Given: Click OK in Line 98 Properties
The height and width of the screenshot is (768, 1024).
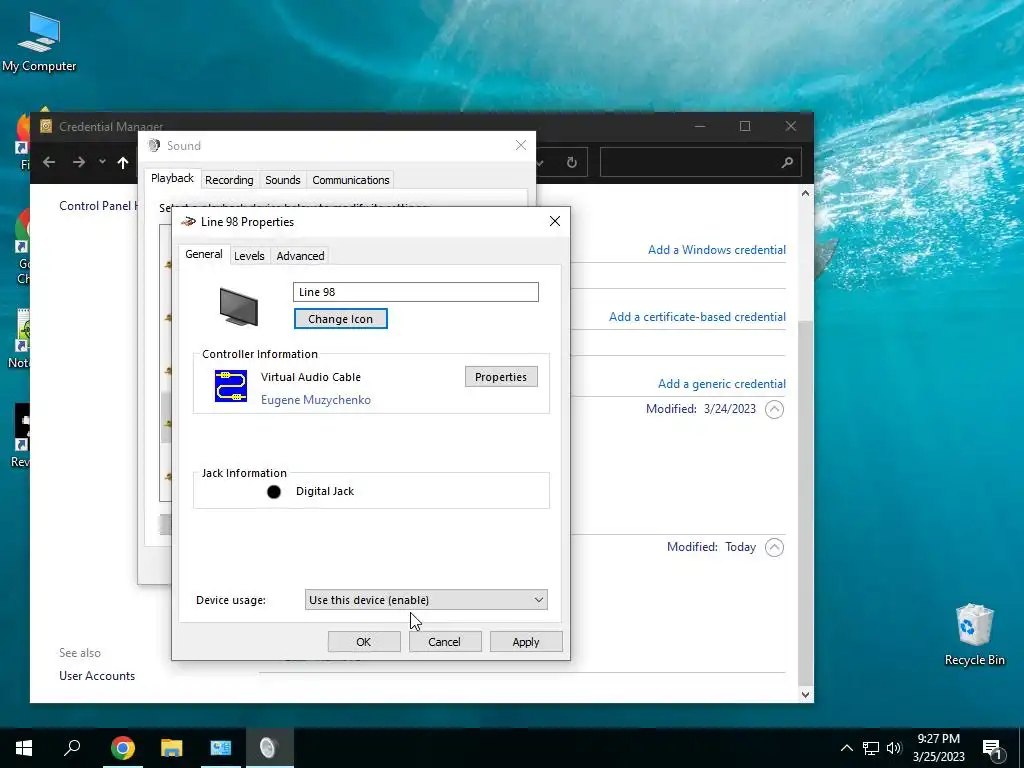Looking at the screenshot, I should point(364,642).
